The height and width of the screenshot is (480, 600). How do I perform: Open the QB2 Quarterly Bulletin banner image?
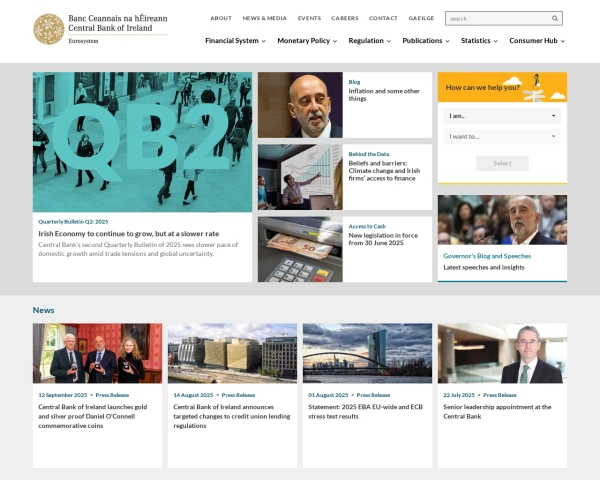point(142,142)
